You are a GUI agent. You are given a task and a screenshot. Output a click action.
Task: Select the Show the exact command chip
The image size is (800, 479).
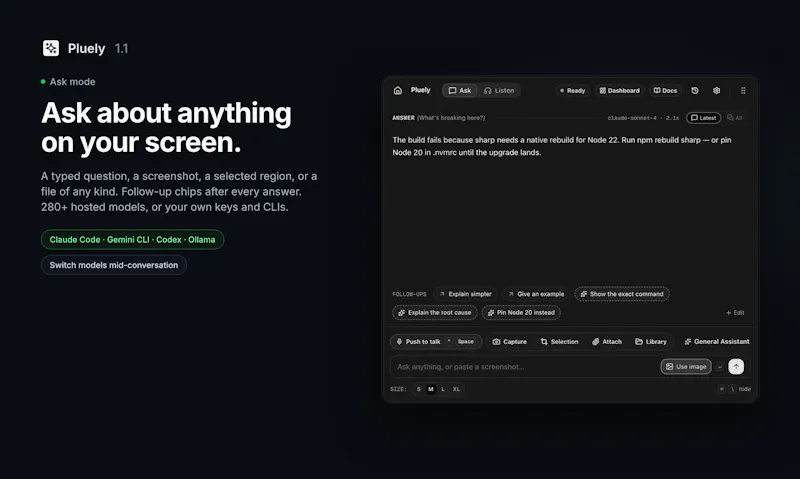point(621,294)
